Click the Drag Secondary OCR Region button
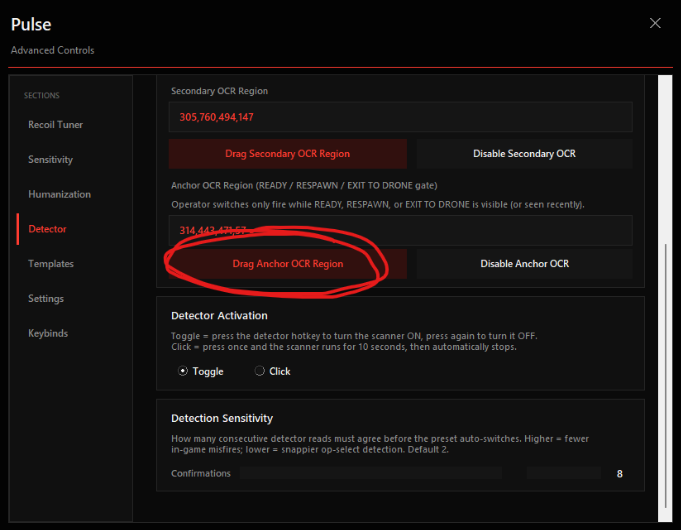The height and width of the screenshot is (530, 681). tap(288, 154)
